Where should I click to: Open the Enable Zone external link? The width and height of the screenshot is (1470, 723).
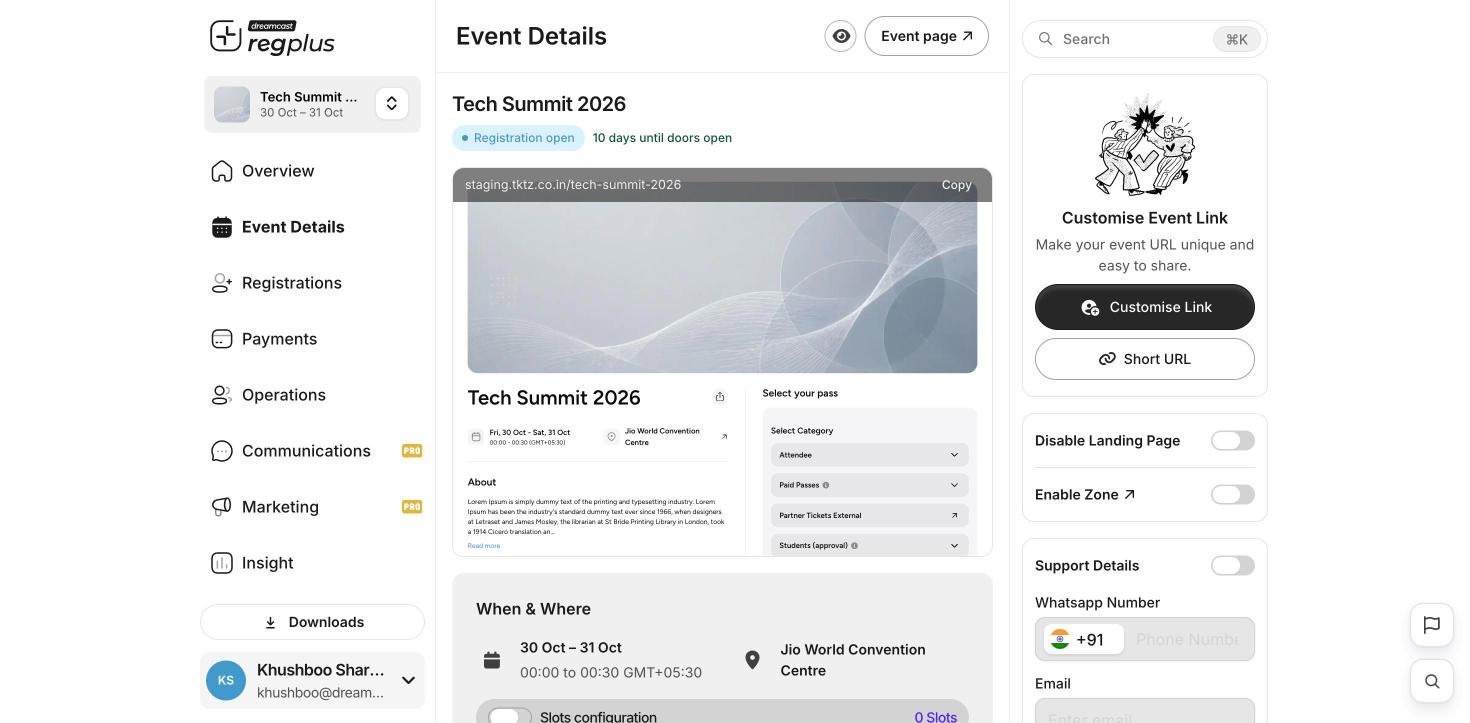coord(1130,495)
